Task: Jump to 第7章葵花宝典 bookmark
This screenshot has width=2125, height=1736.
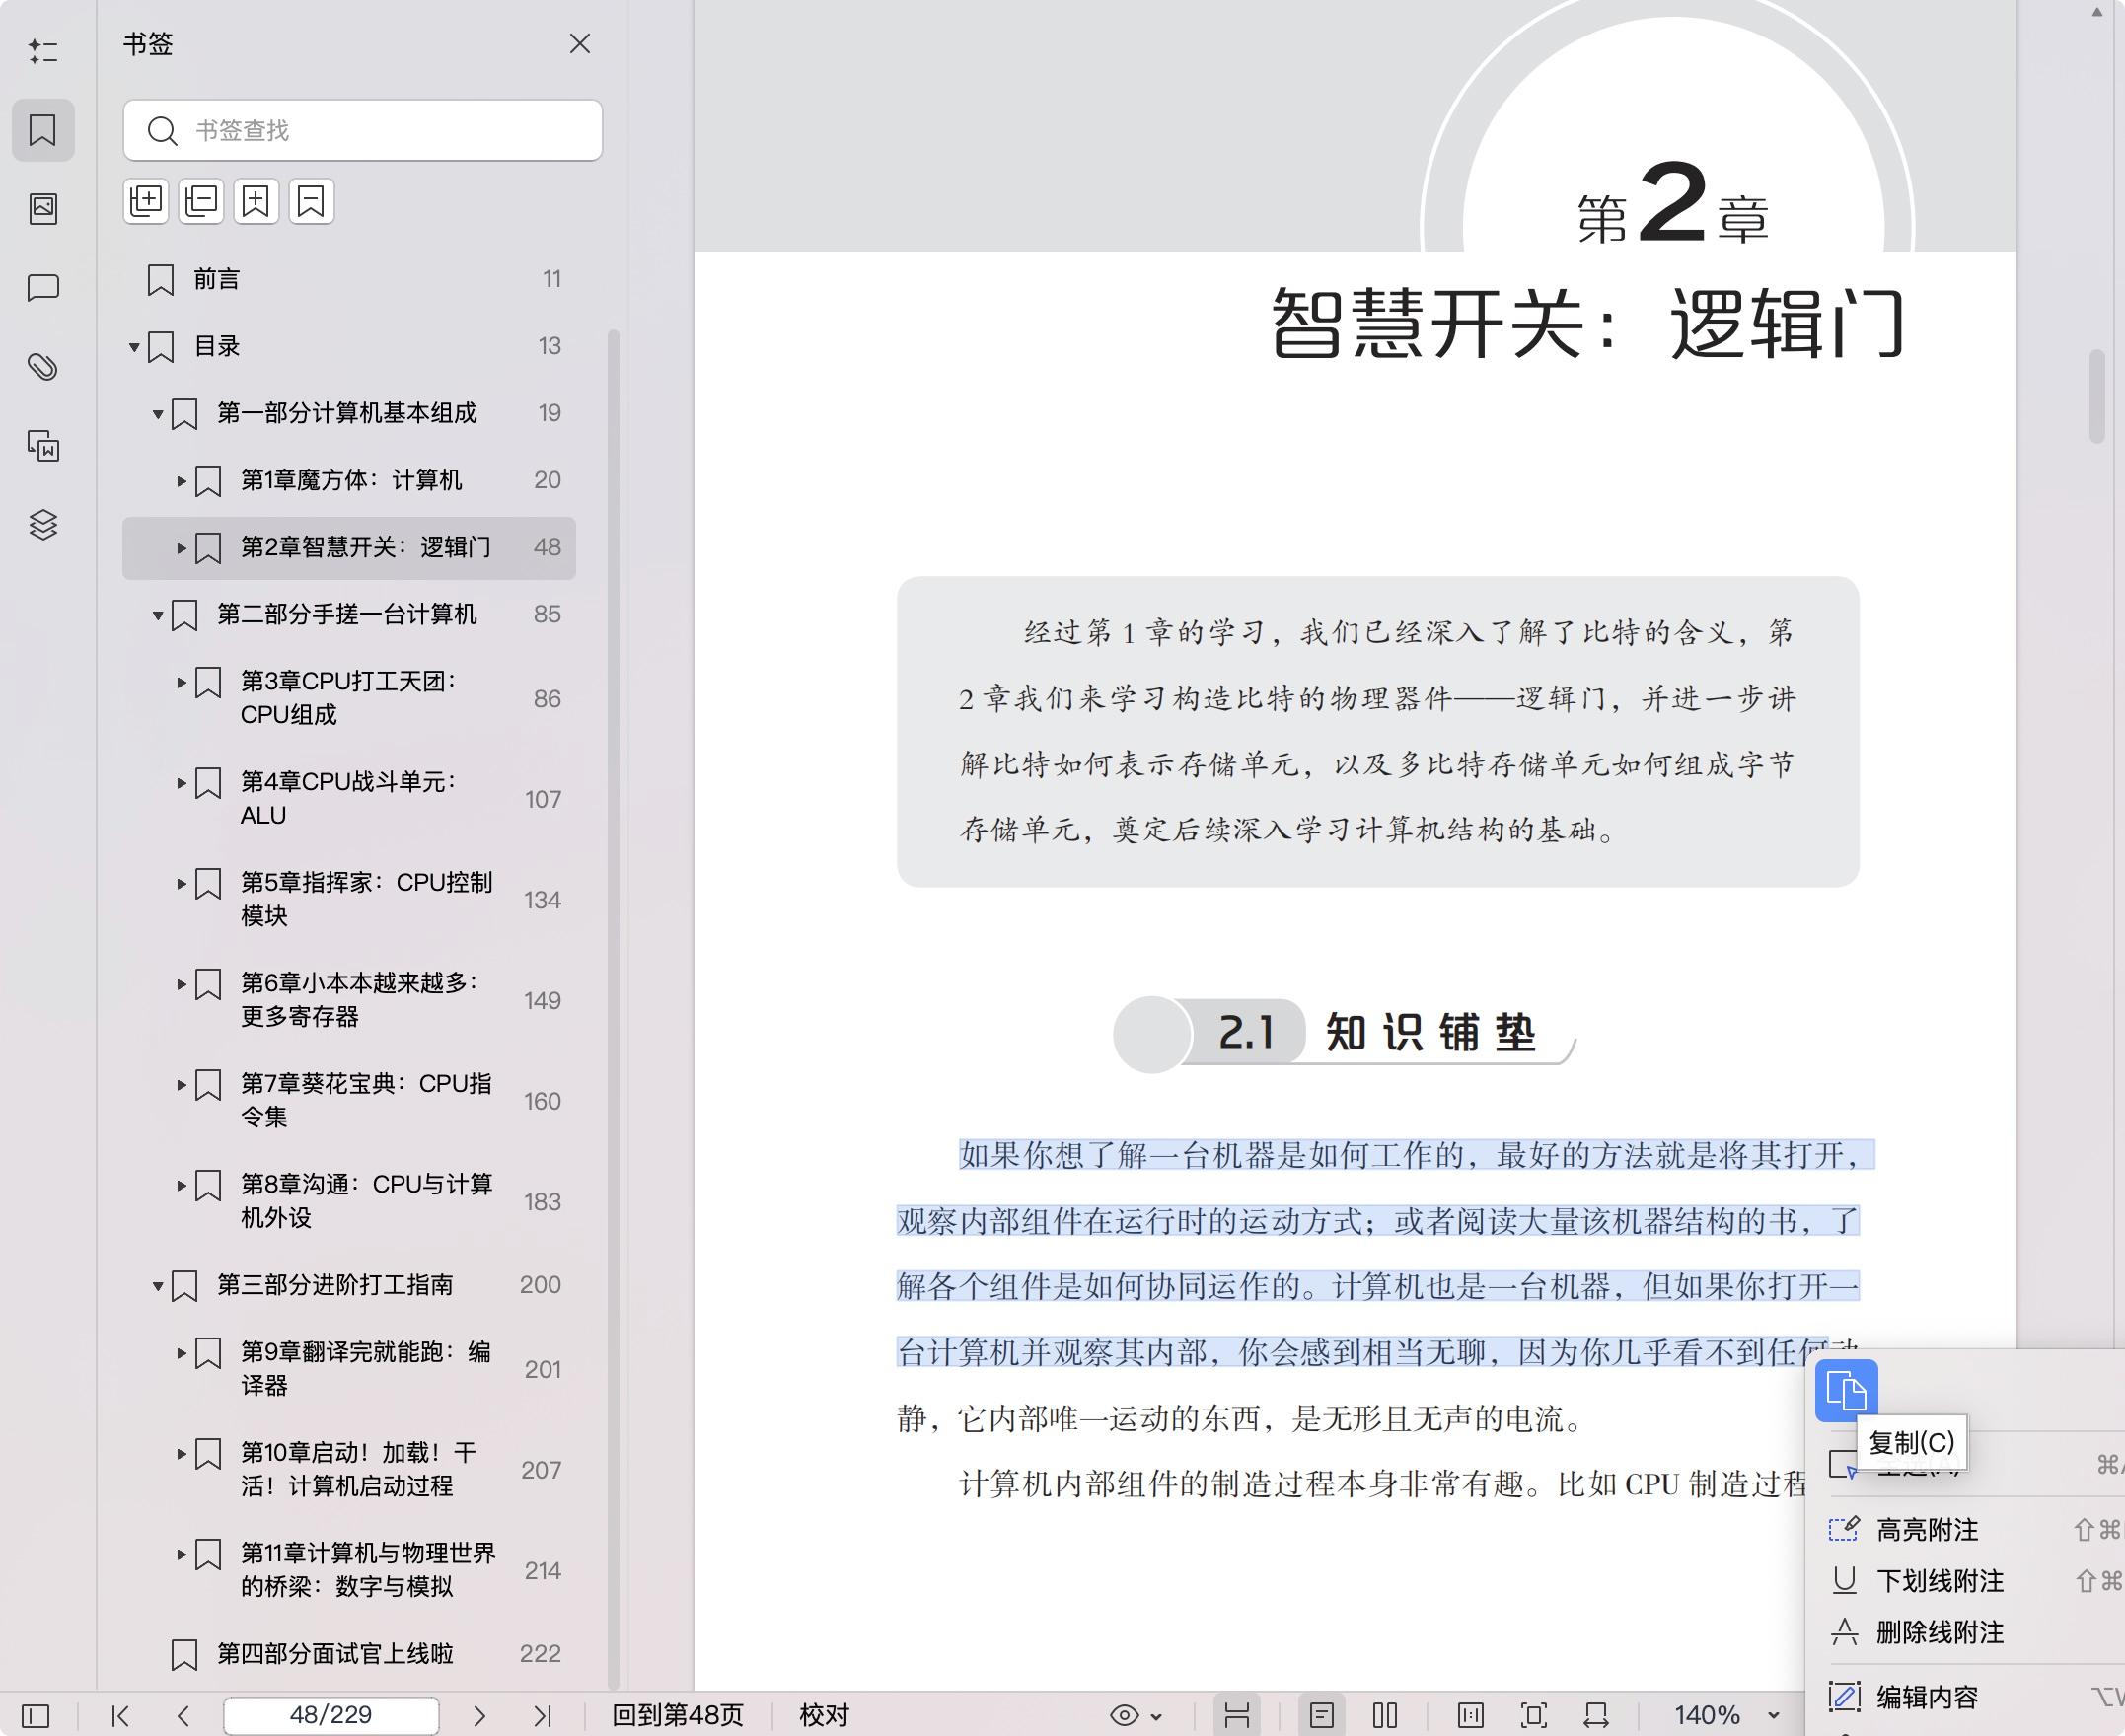Action: [366, 1100]
